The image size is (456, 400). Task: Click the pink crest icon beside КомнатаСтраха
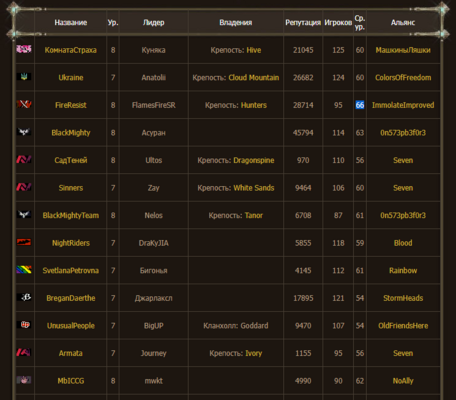click(24, 49)
